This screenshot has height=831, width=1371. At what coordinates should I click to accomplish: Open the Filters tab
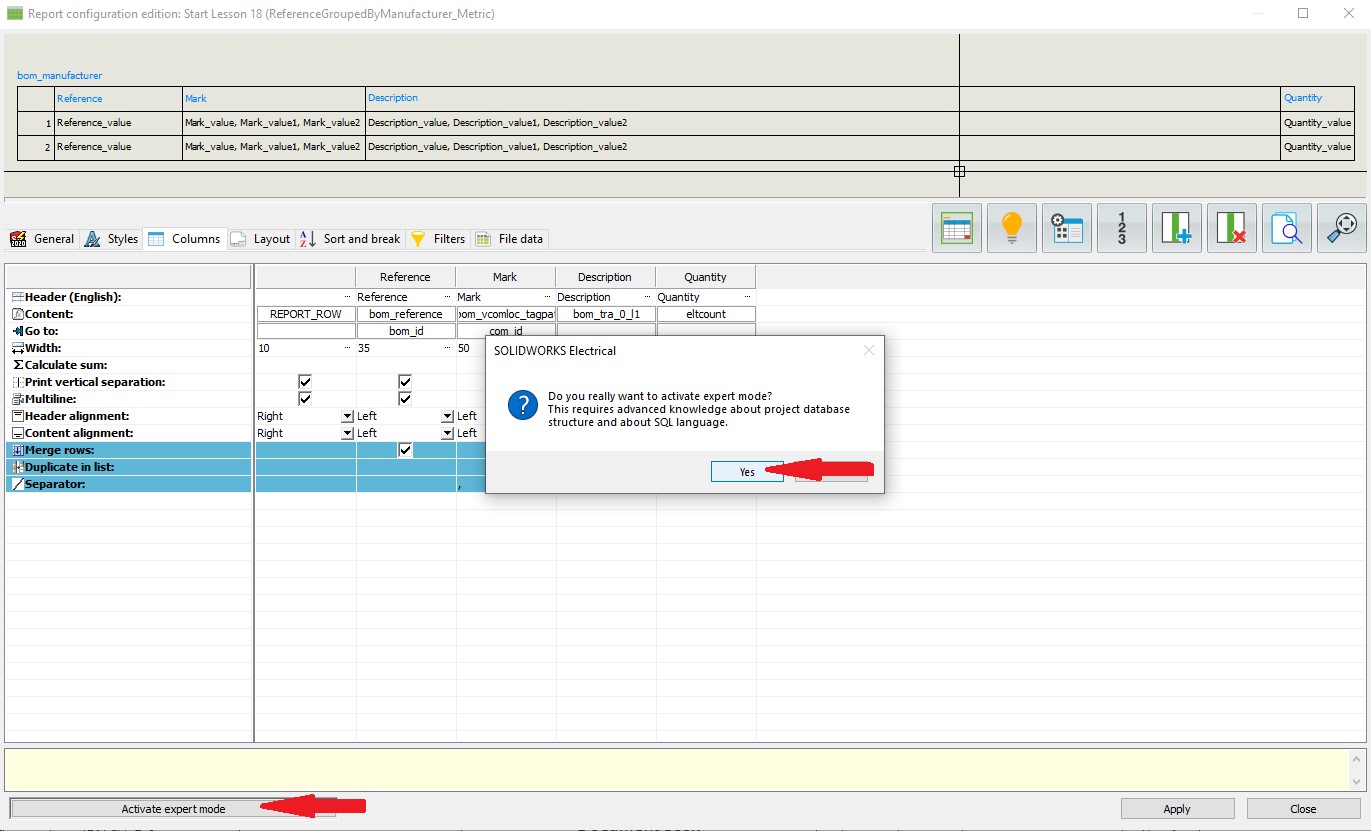[x=439, y=239]
